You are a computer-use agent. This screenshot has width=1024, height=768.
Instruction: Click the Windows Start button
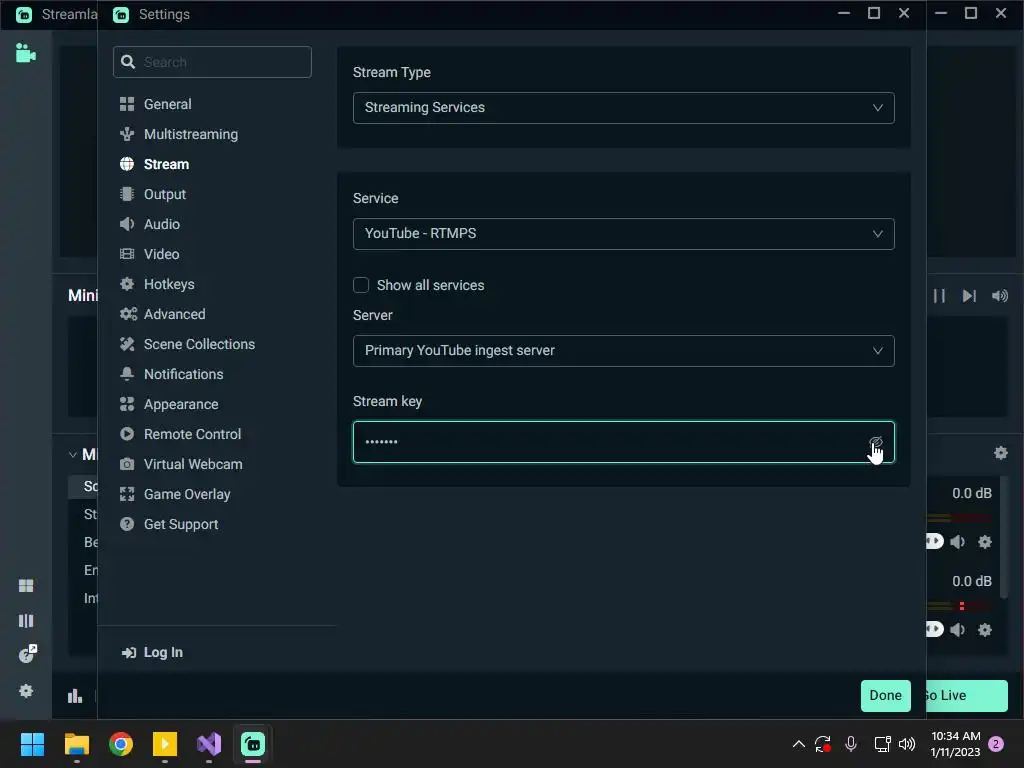pos(32,745)
